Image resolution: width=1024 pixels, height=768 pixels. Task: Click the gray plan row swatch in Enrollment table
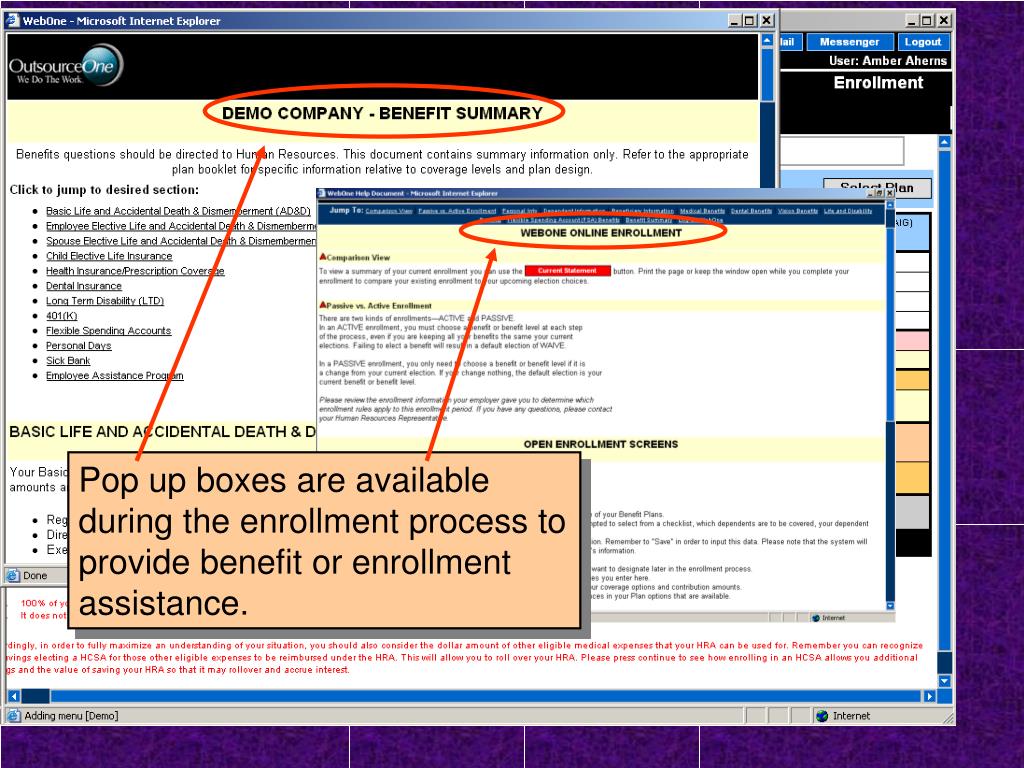pos(912,512)
